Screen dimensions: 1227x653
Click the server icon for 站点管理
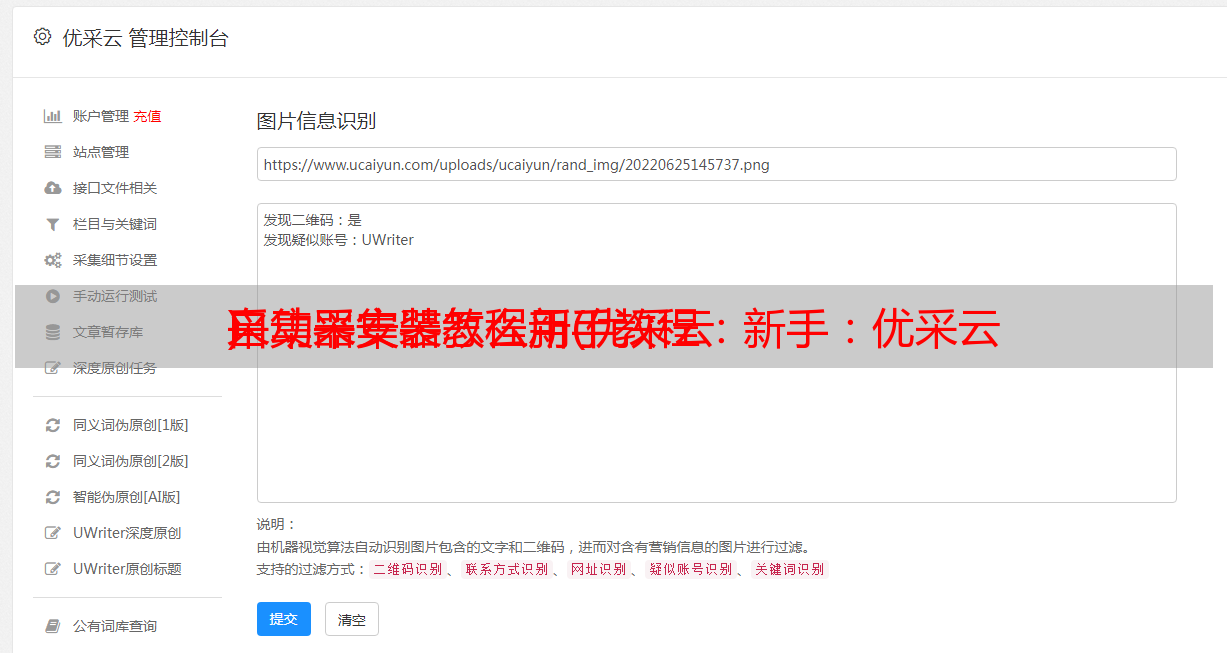point(53,152)
